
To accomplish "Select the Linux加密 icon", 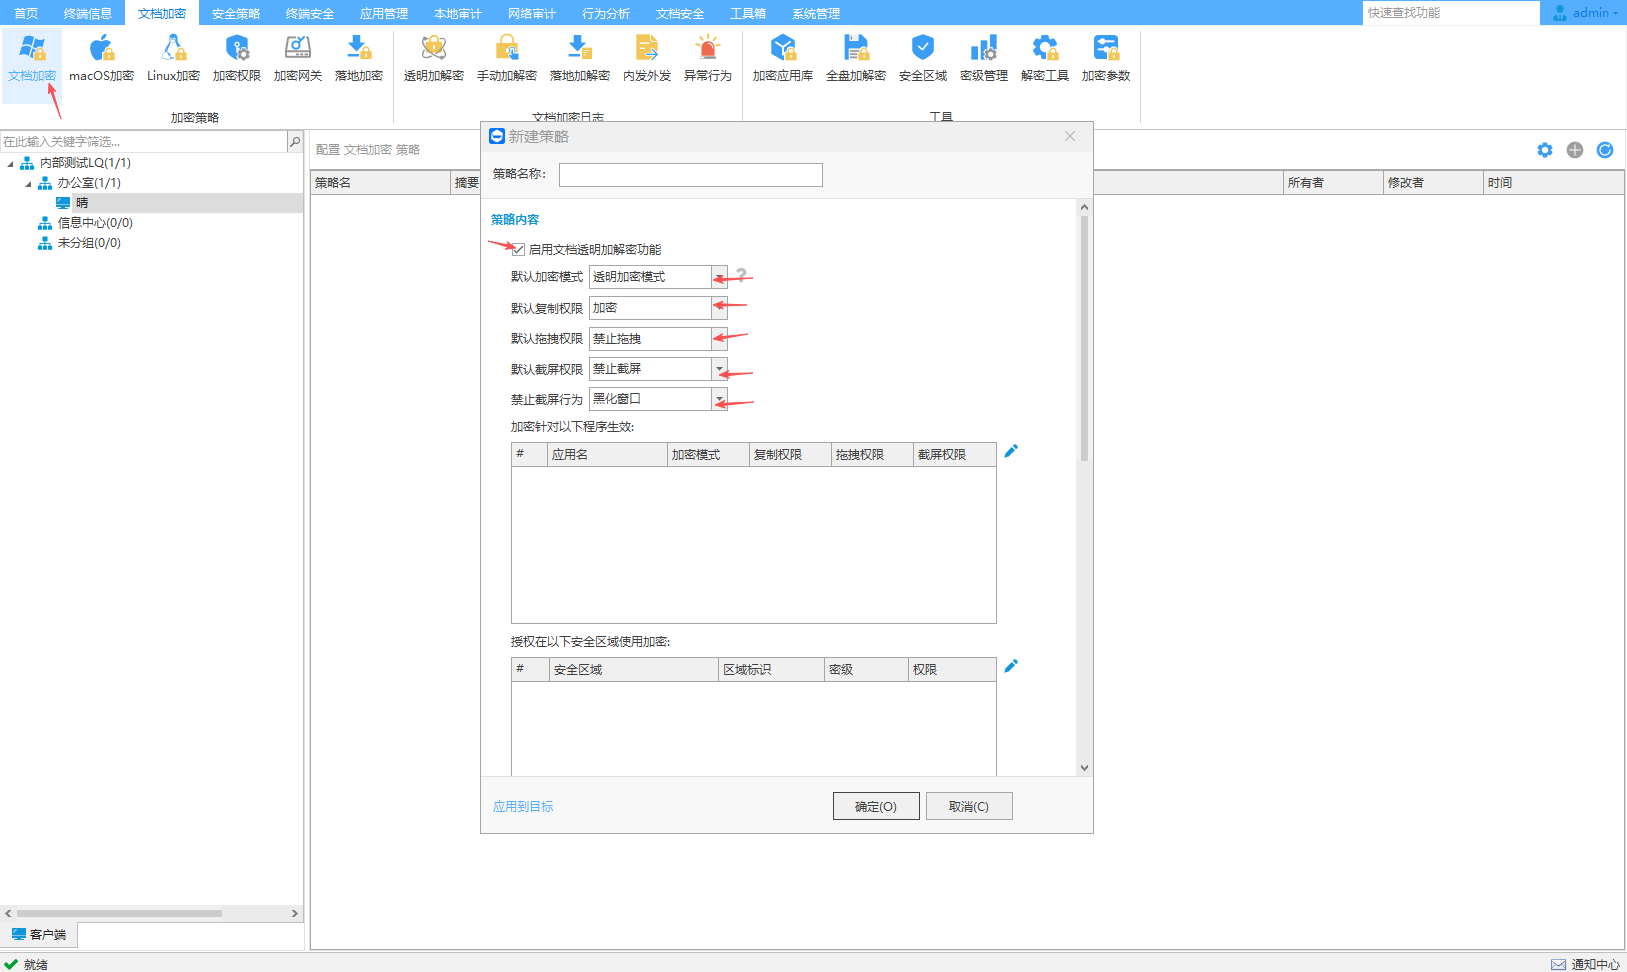I will [x=173, y=58].
